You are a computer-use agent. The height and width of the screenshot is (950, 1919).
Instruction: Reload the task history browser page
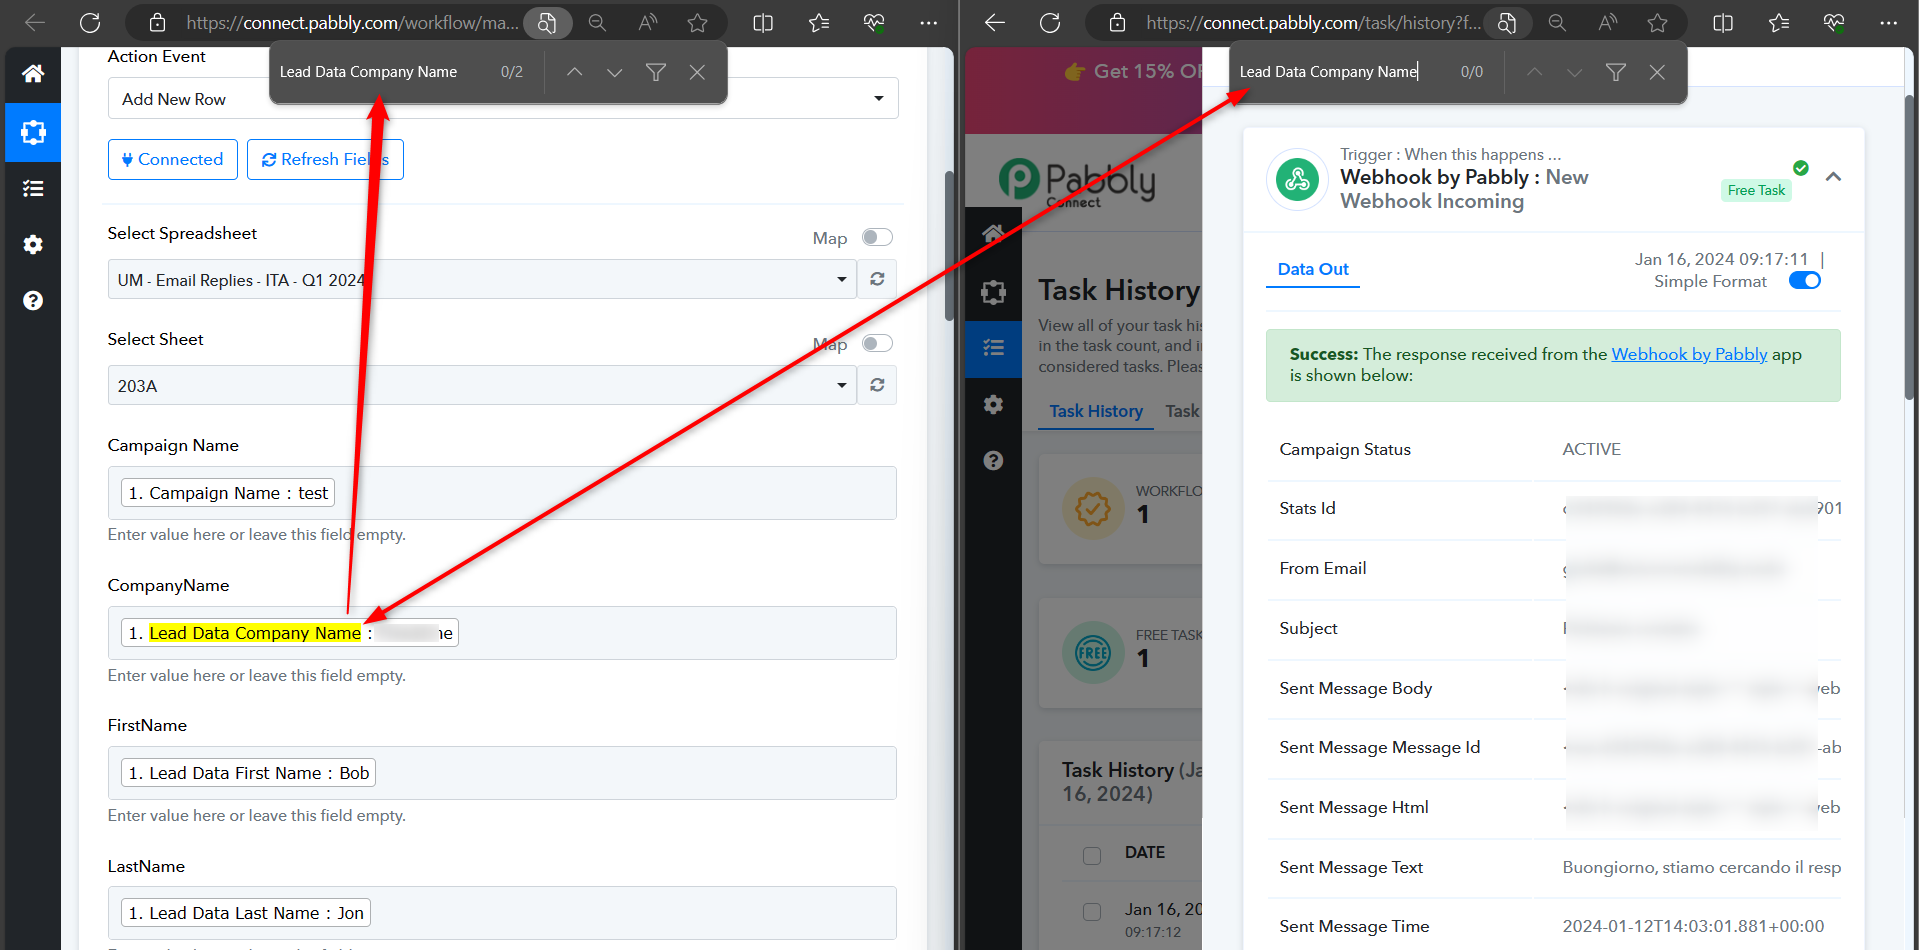click(x=1050, y=22)
